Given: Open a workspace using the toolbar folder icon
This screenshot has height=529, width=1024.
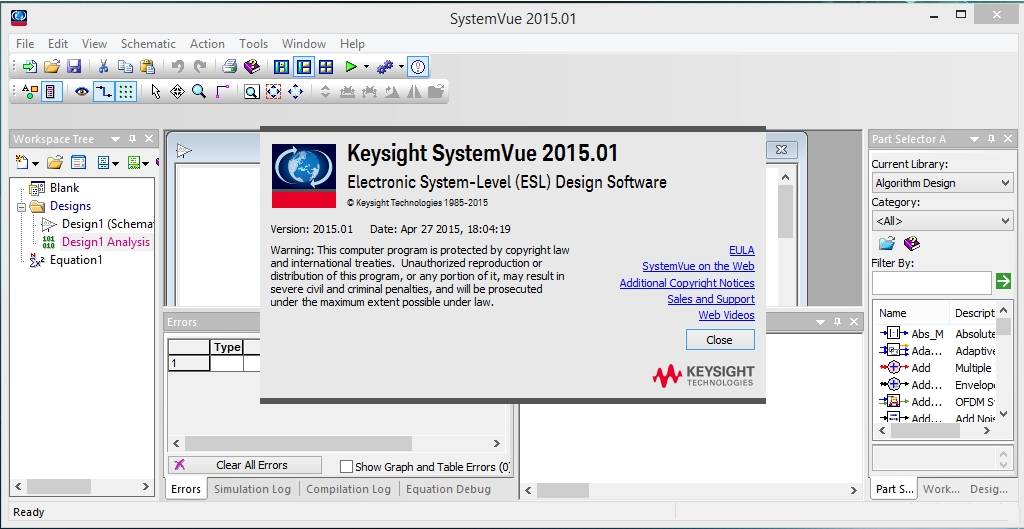Looking at the screenshot, I should [x=52, y=67].
